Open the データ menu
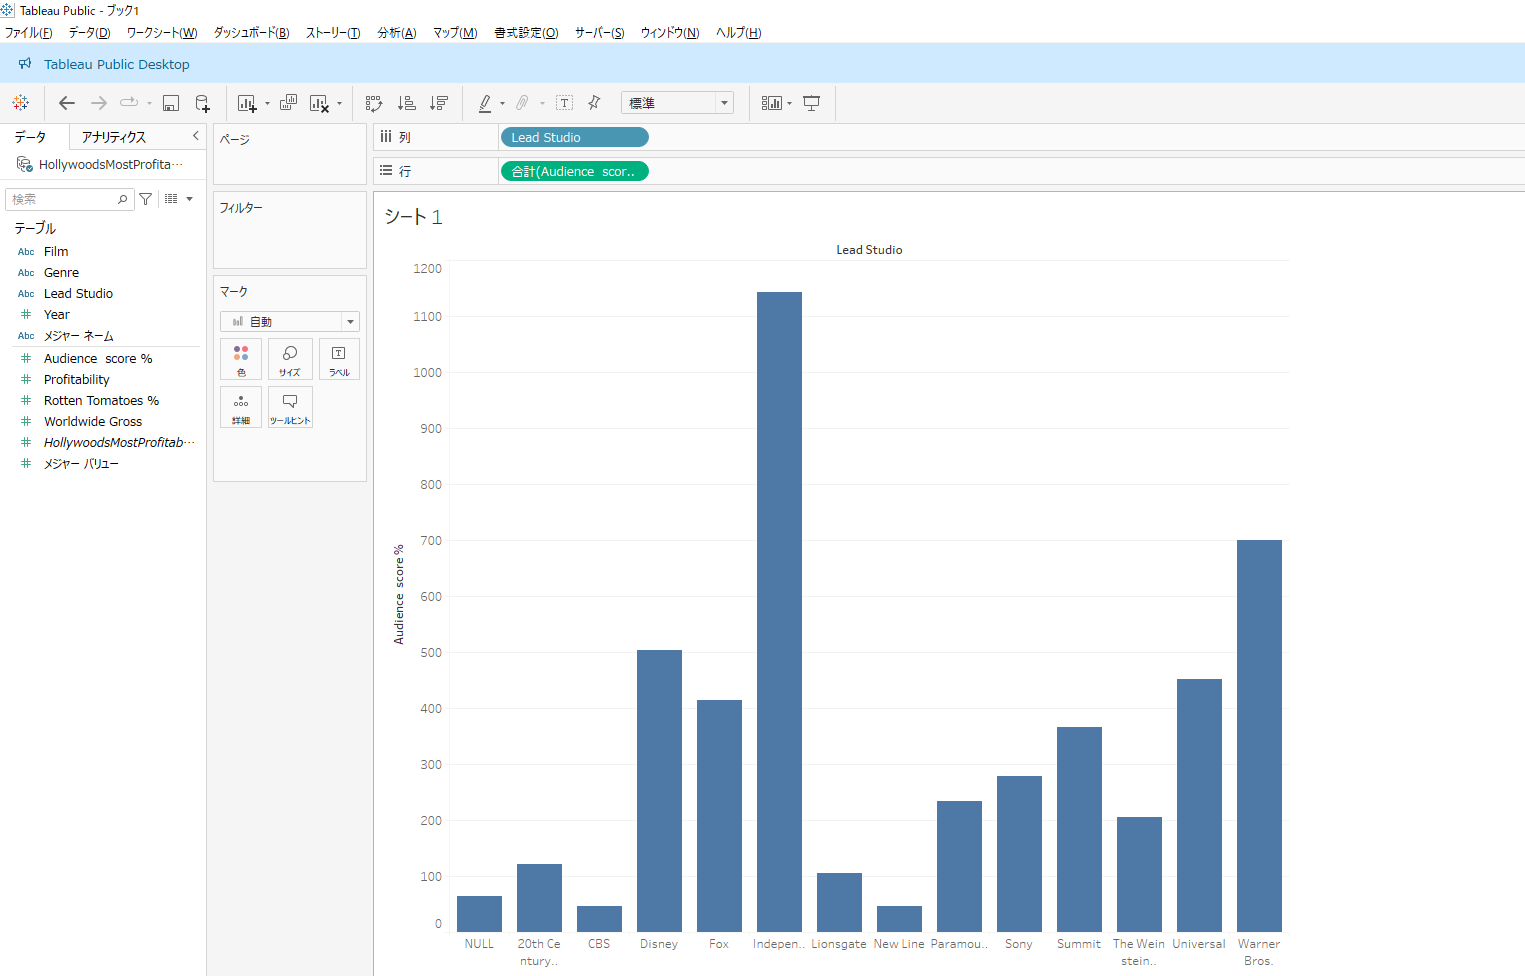1525x976 pixels. click(89, 32)
